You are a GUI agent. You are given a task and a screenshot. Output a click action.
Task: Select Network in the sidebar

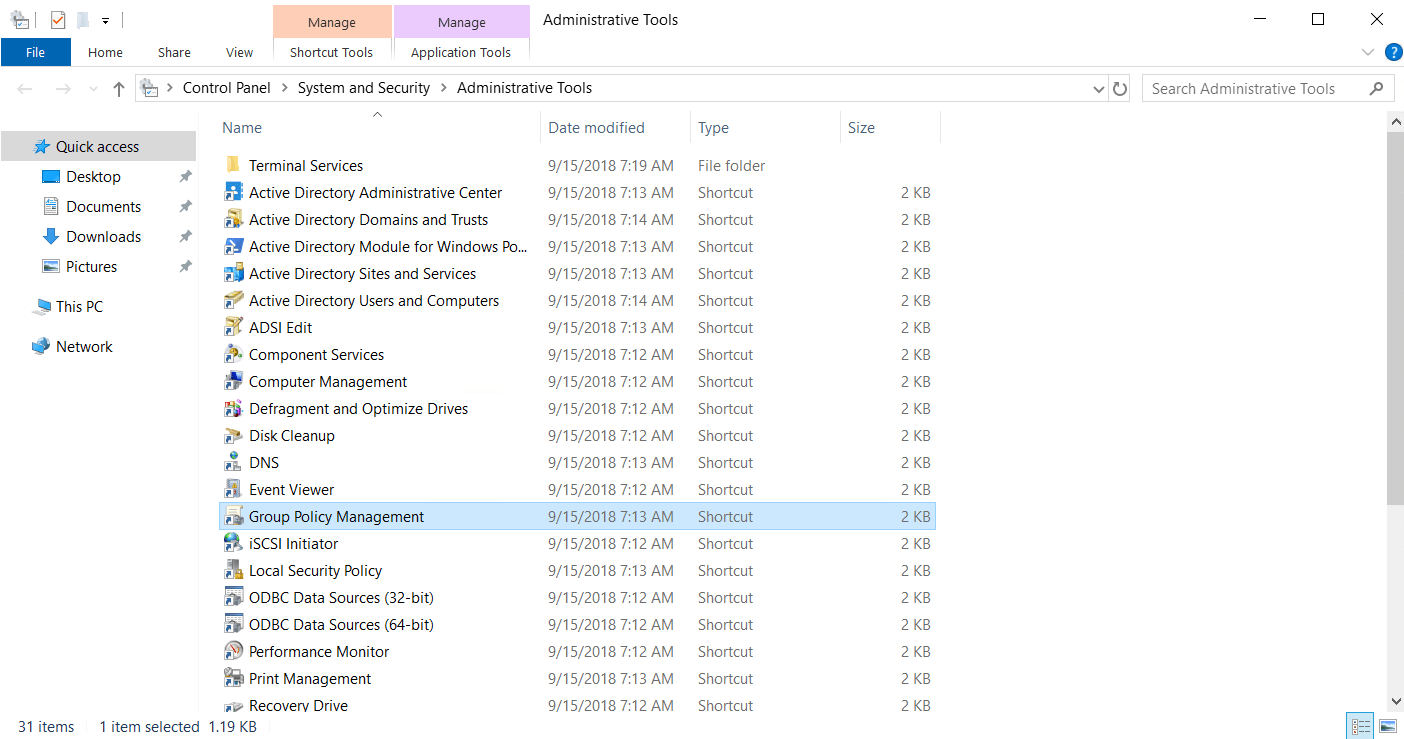click(84, 346)
